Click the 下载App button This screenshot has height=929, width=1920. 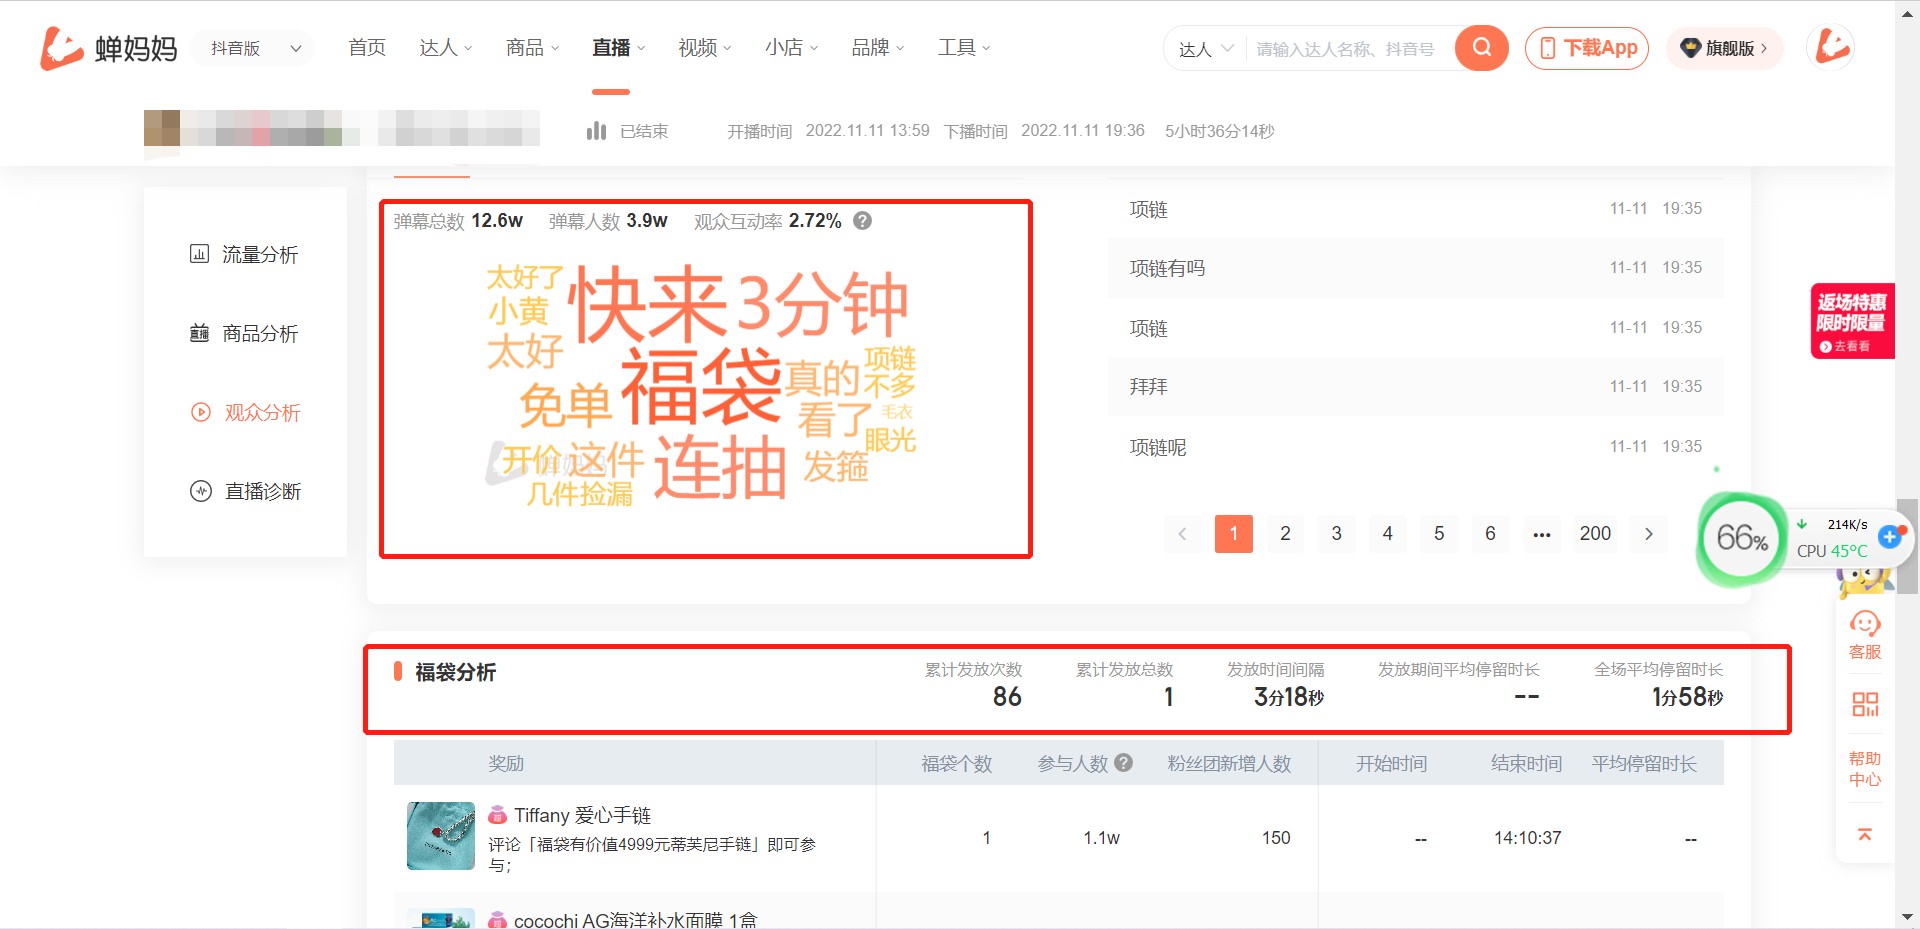tap(1586, 47)
